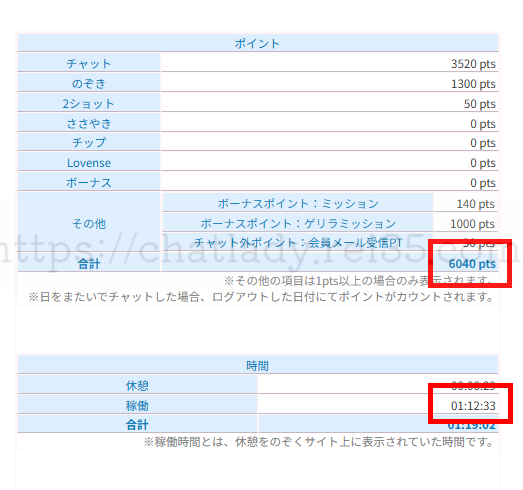Click the のぞき row label
This screenshot has width=523, height=490.
click(89, 83)
